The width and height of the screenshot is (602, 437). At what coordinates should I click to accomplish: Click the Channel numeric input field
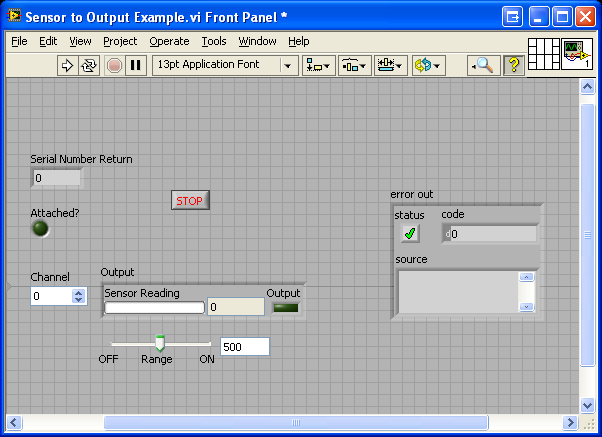pyautogui.click(x=51, y=296)
